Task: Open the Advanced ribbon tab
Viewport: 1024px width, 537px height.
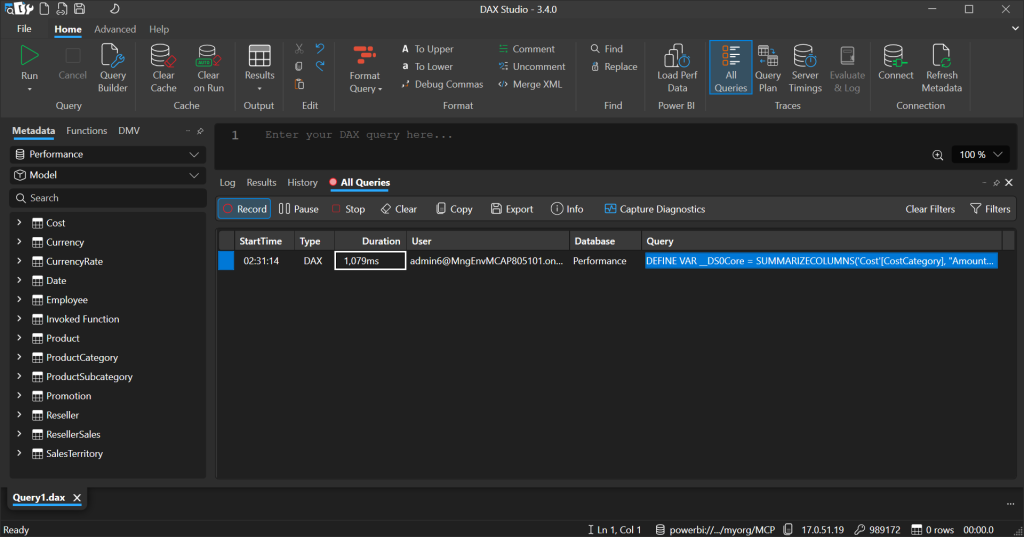Action: (115, 29)
